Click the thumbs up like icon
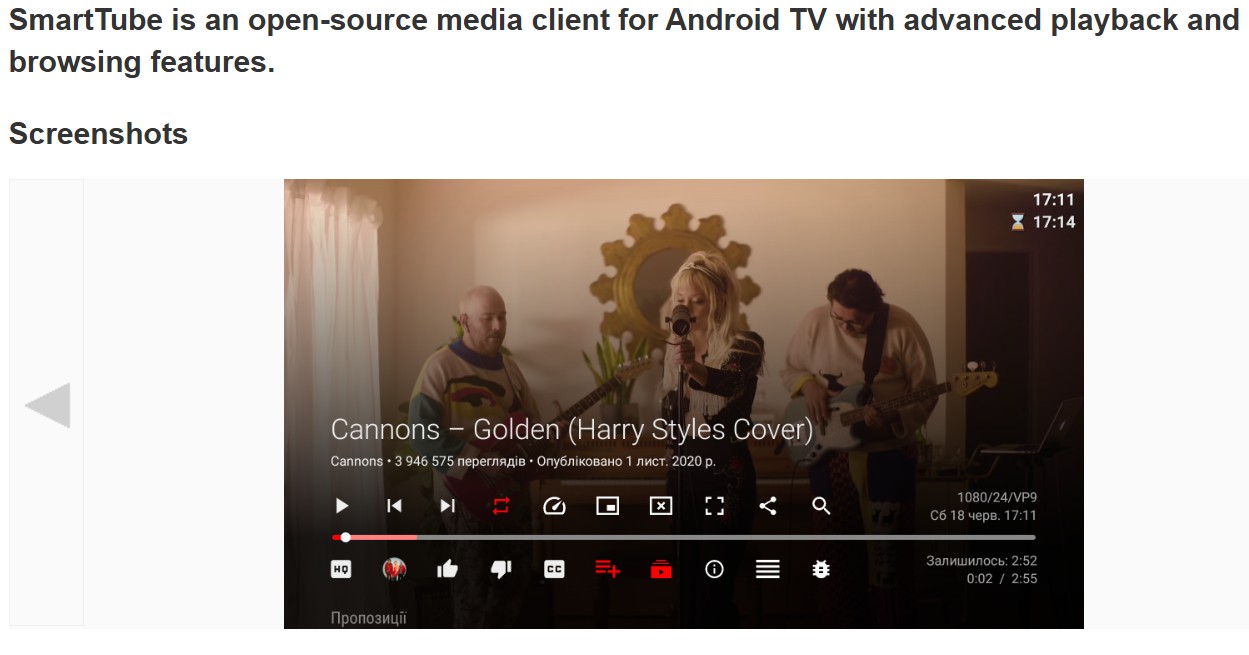This screenshot has width=1249, height=655. [x=448, y=569]
